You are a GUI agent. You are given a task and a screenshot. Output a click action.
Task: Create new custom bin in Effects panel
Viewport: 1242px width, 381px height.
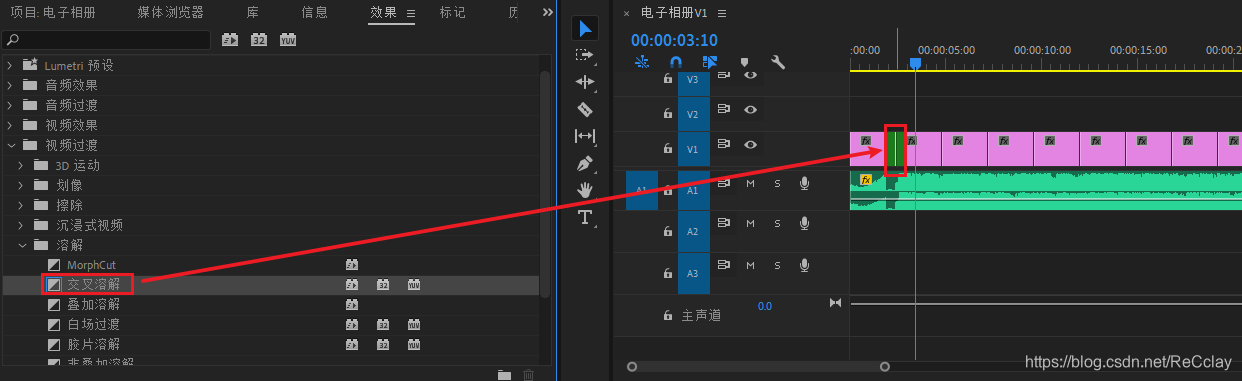coord(504,375)
